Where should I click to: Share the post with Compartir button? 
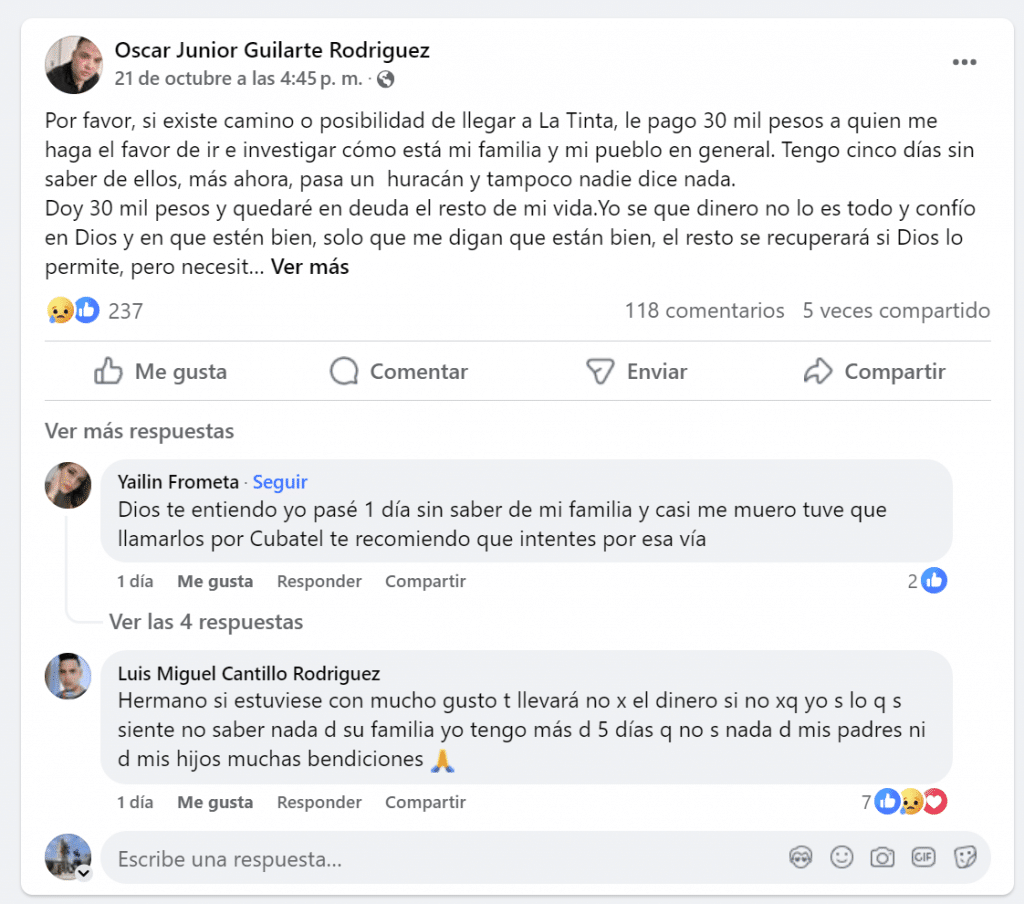click(x=874, y=371)
